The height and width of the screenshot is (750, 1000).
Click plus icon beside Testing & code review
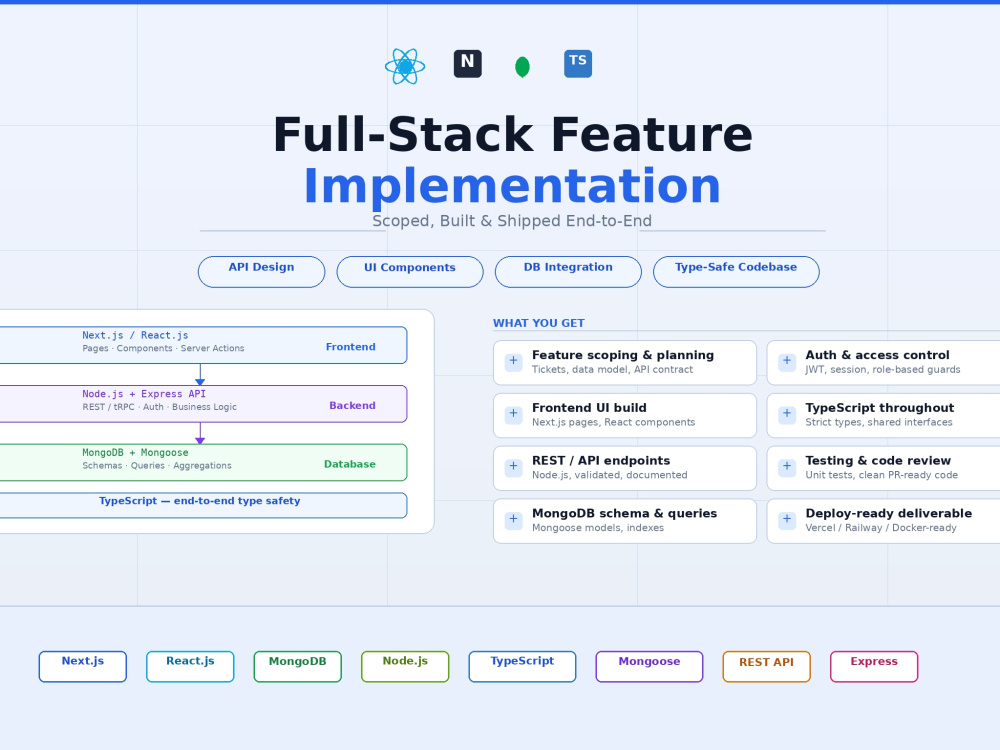tap(787, 467)
